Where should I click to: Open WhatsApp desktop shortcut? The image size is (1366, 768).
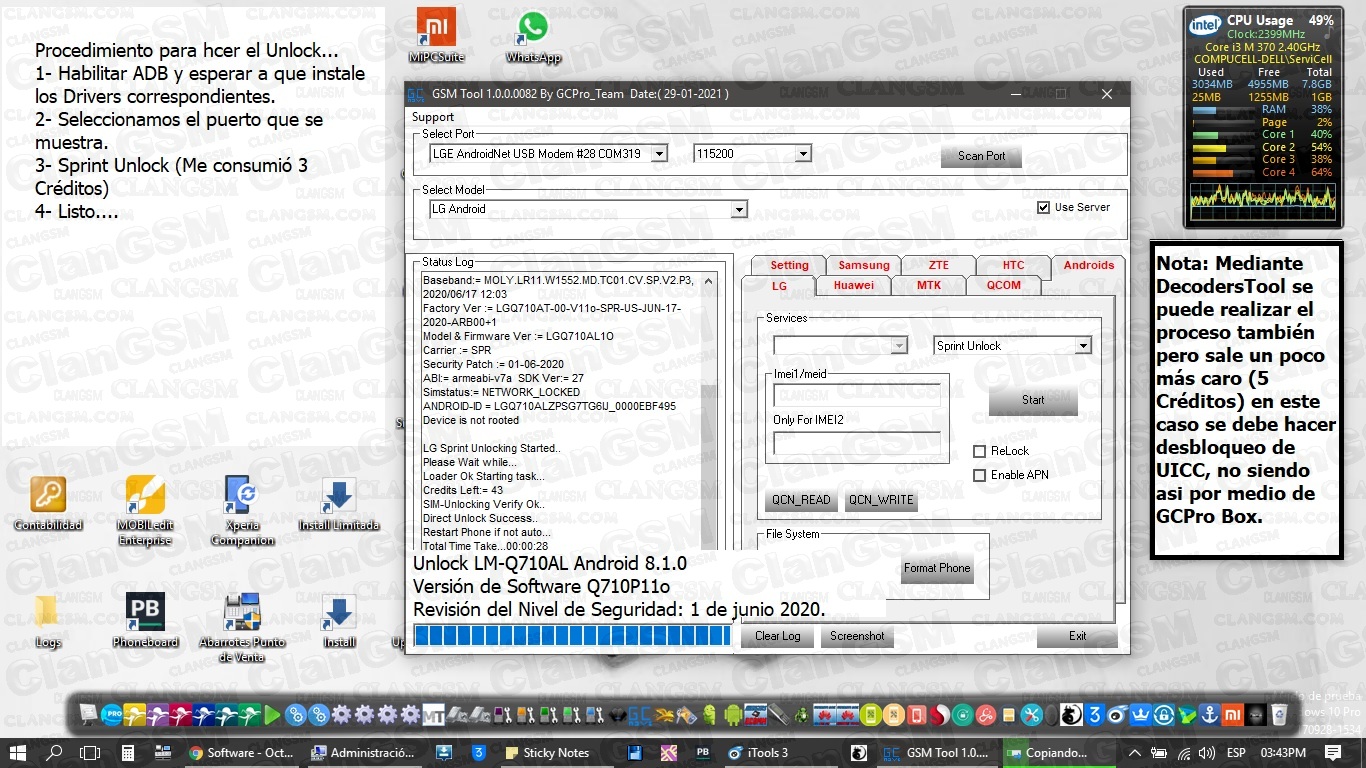[x=533, y=35]
